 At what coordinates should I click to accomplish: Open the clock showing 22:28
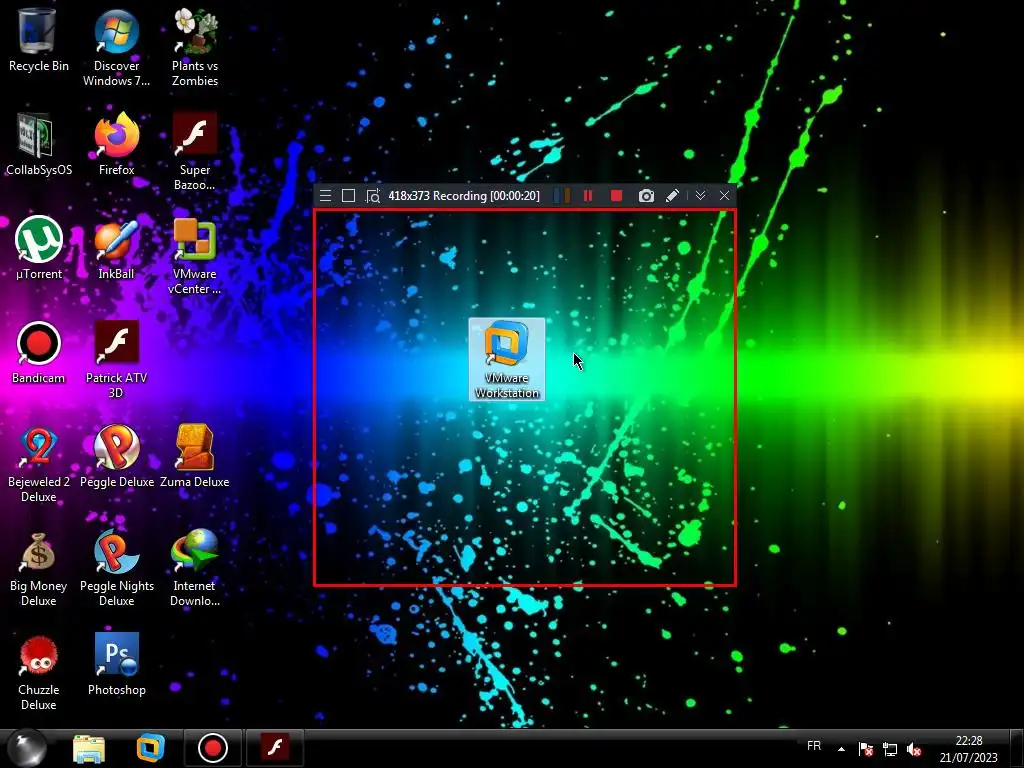[968, 749]
